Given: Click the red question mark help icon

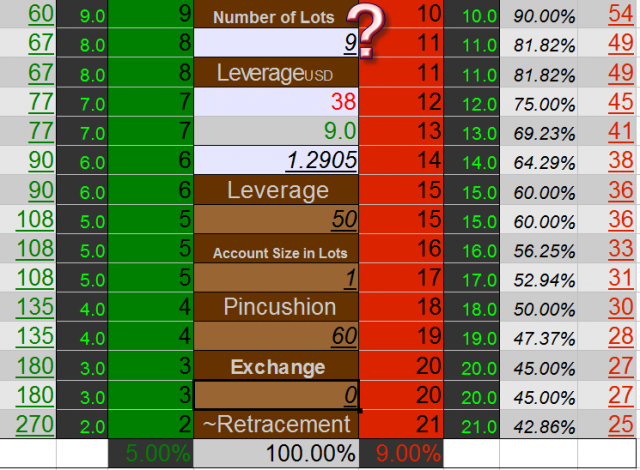Looking at the screenshot, I should click(367, 30).
